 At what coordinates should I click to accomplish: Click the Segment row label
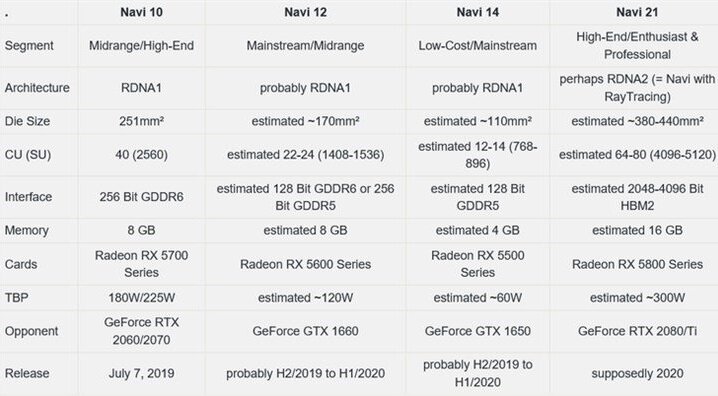click(29, 46)
